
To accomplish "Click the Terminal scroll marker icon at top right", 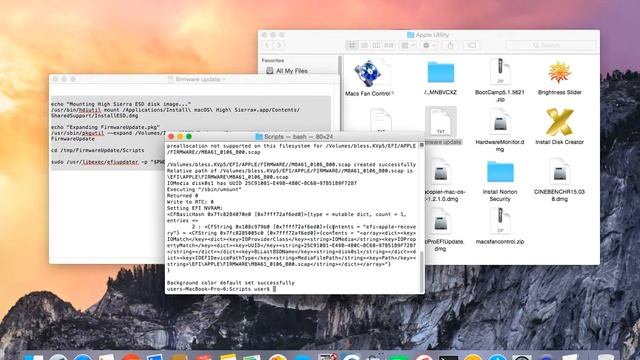I will coord(422,145).
